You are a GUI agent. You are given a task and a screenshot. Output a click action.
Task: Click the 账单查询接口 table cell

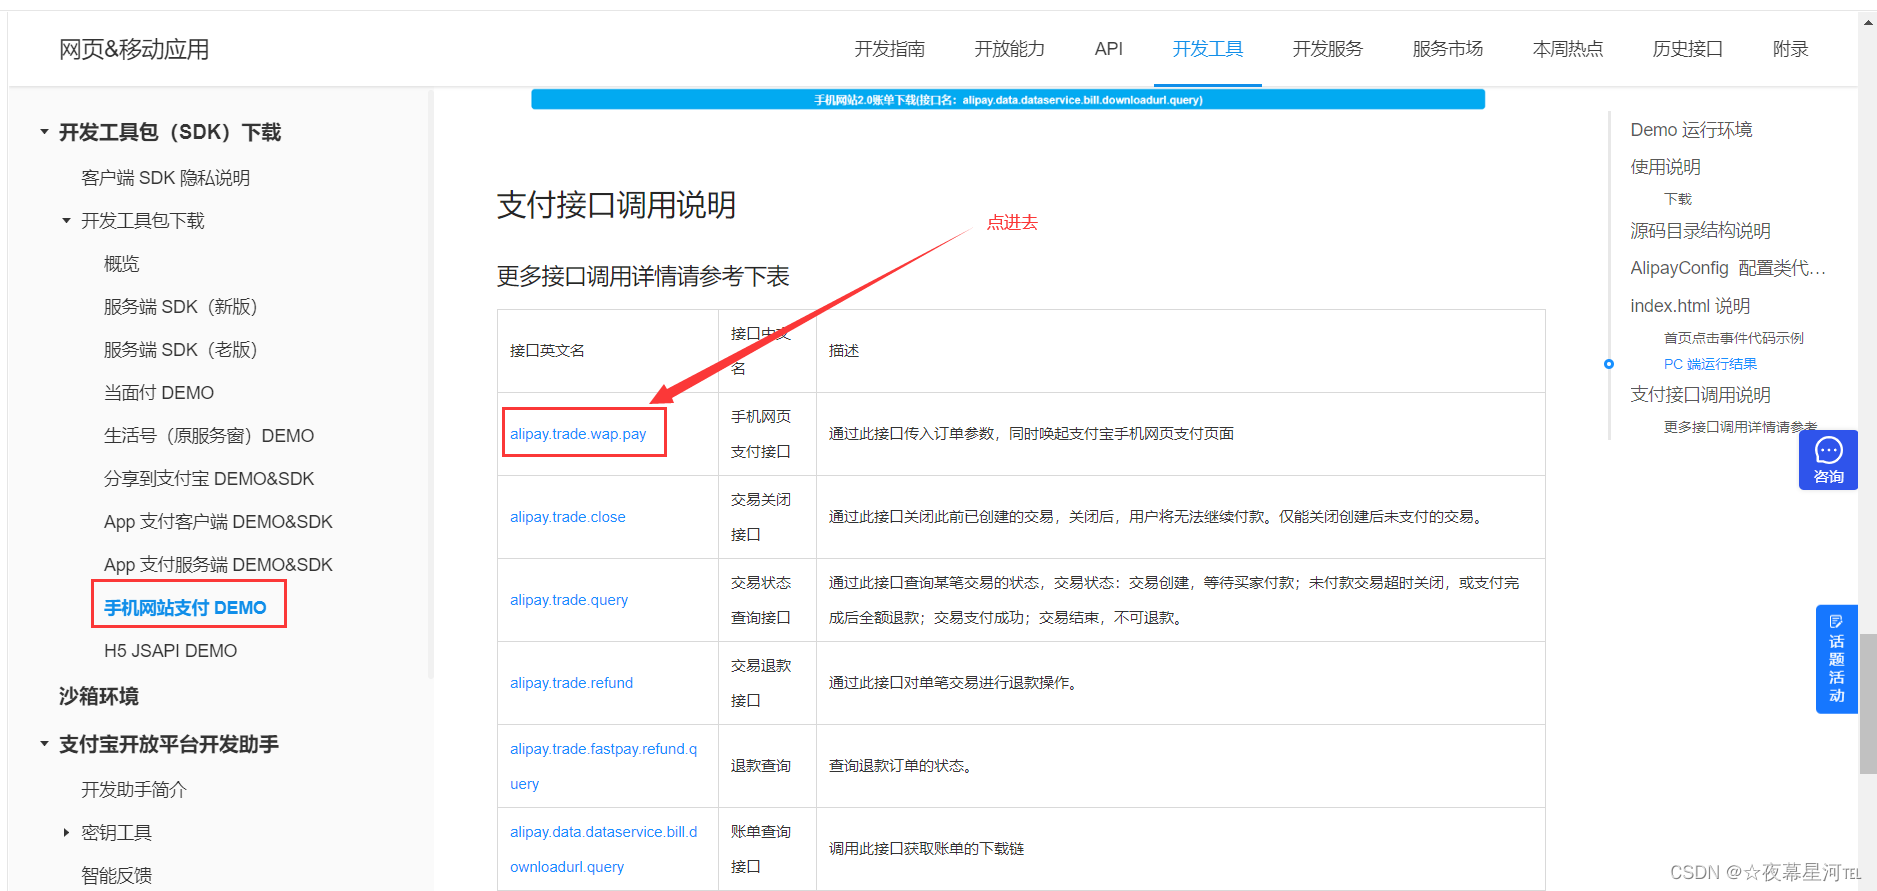click(767, 849)
